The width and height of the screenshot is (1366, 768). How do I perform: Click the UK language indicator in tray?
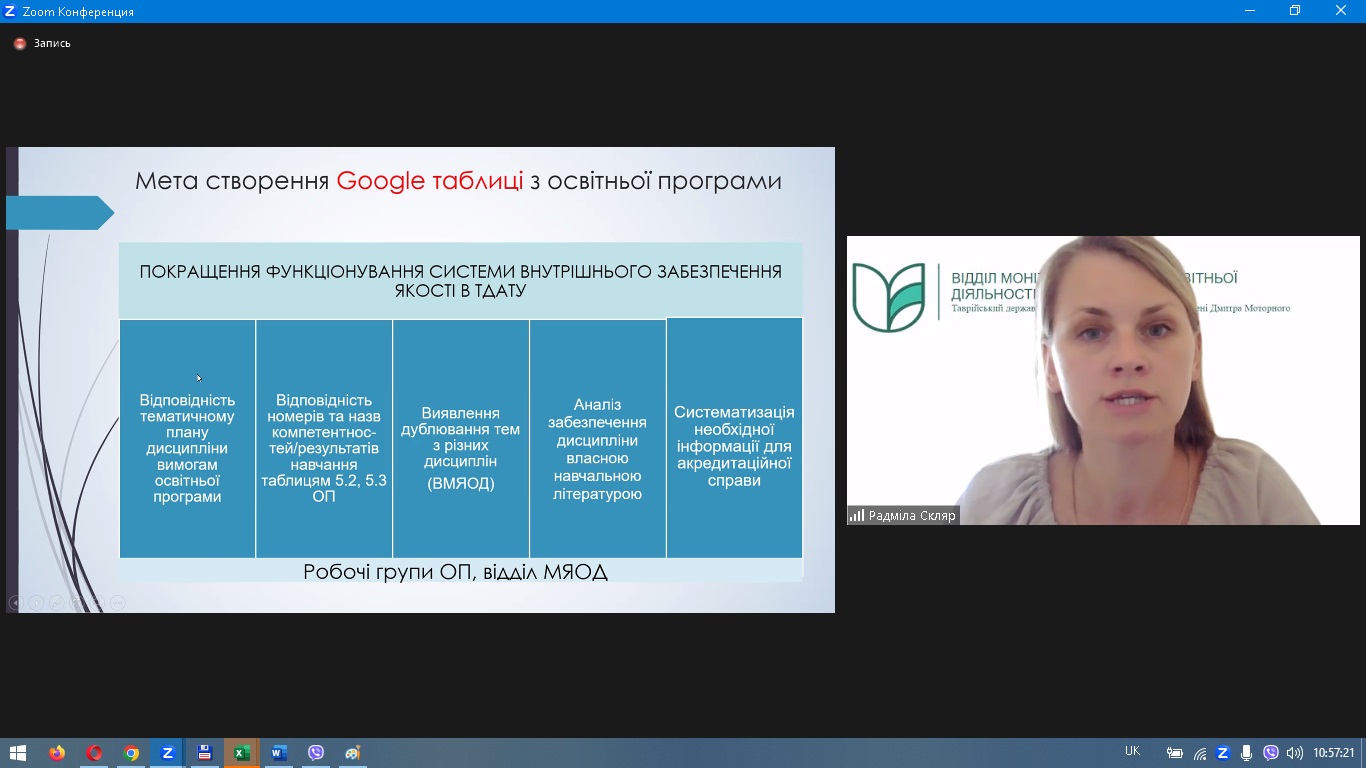click(x=1132, y=751)
